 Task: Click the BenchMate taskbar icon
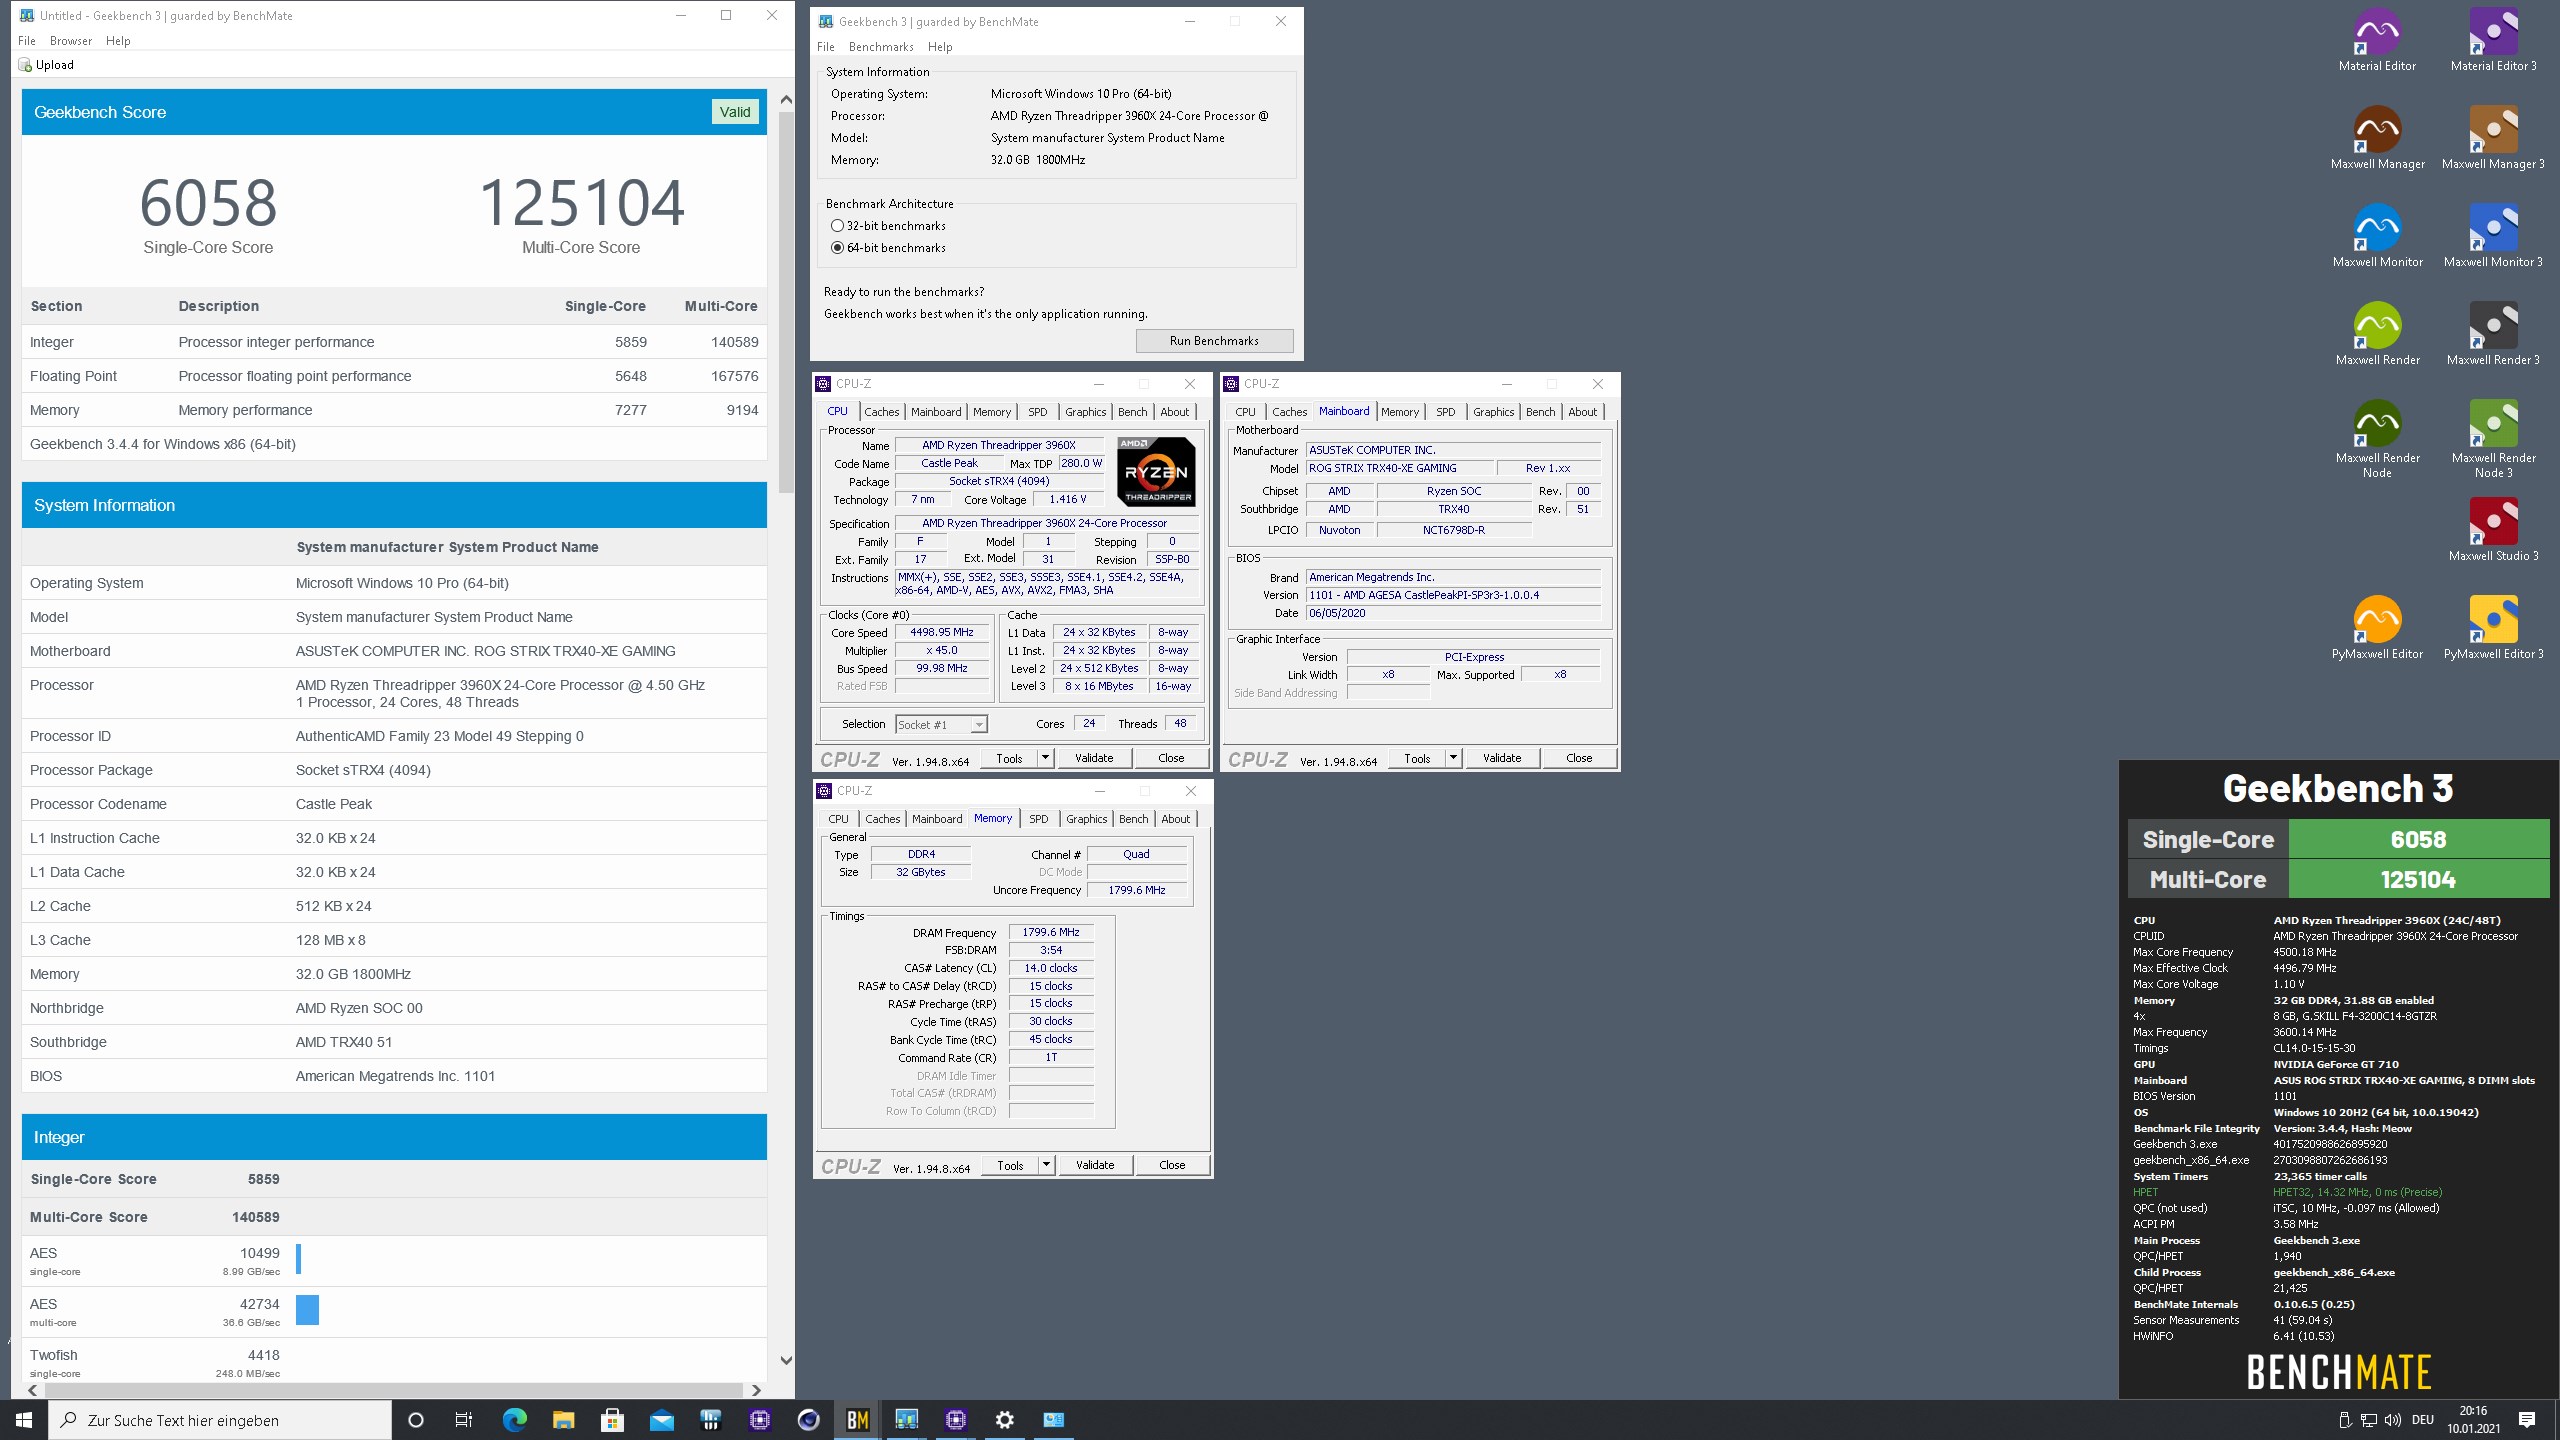(x=858, y=1420)
